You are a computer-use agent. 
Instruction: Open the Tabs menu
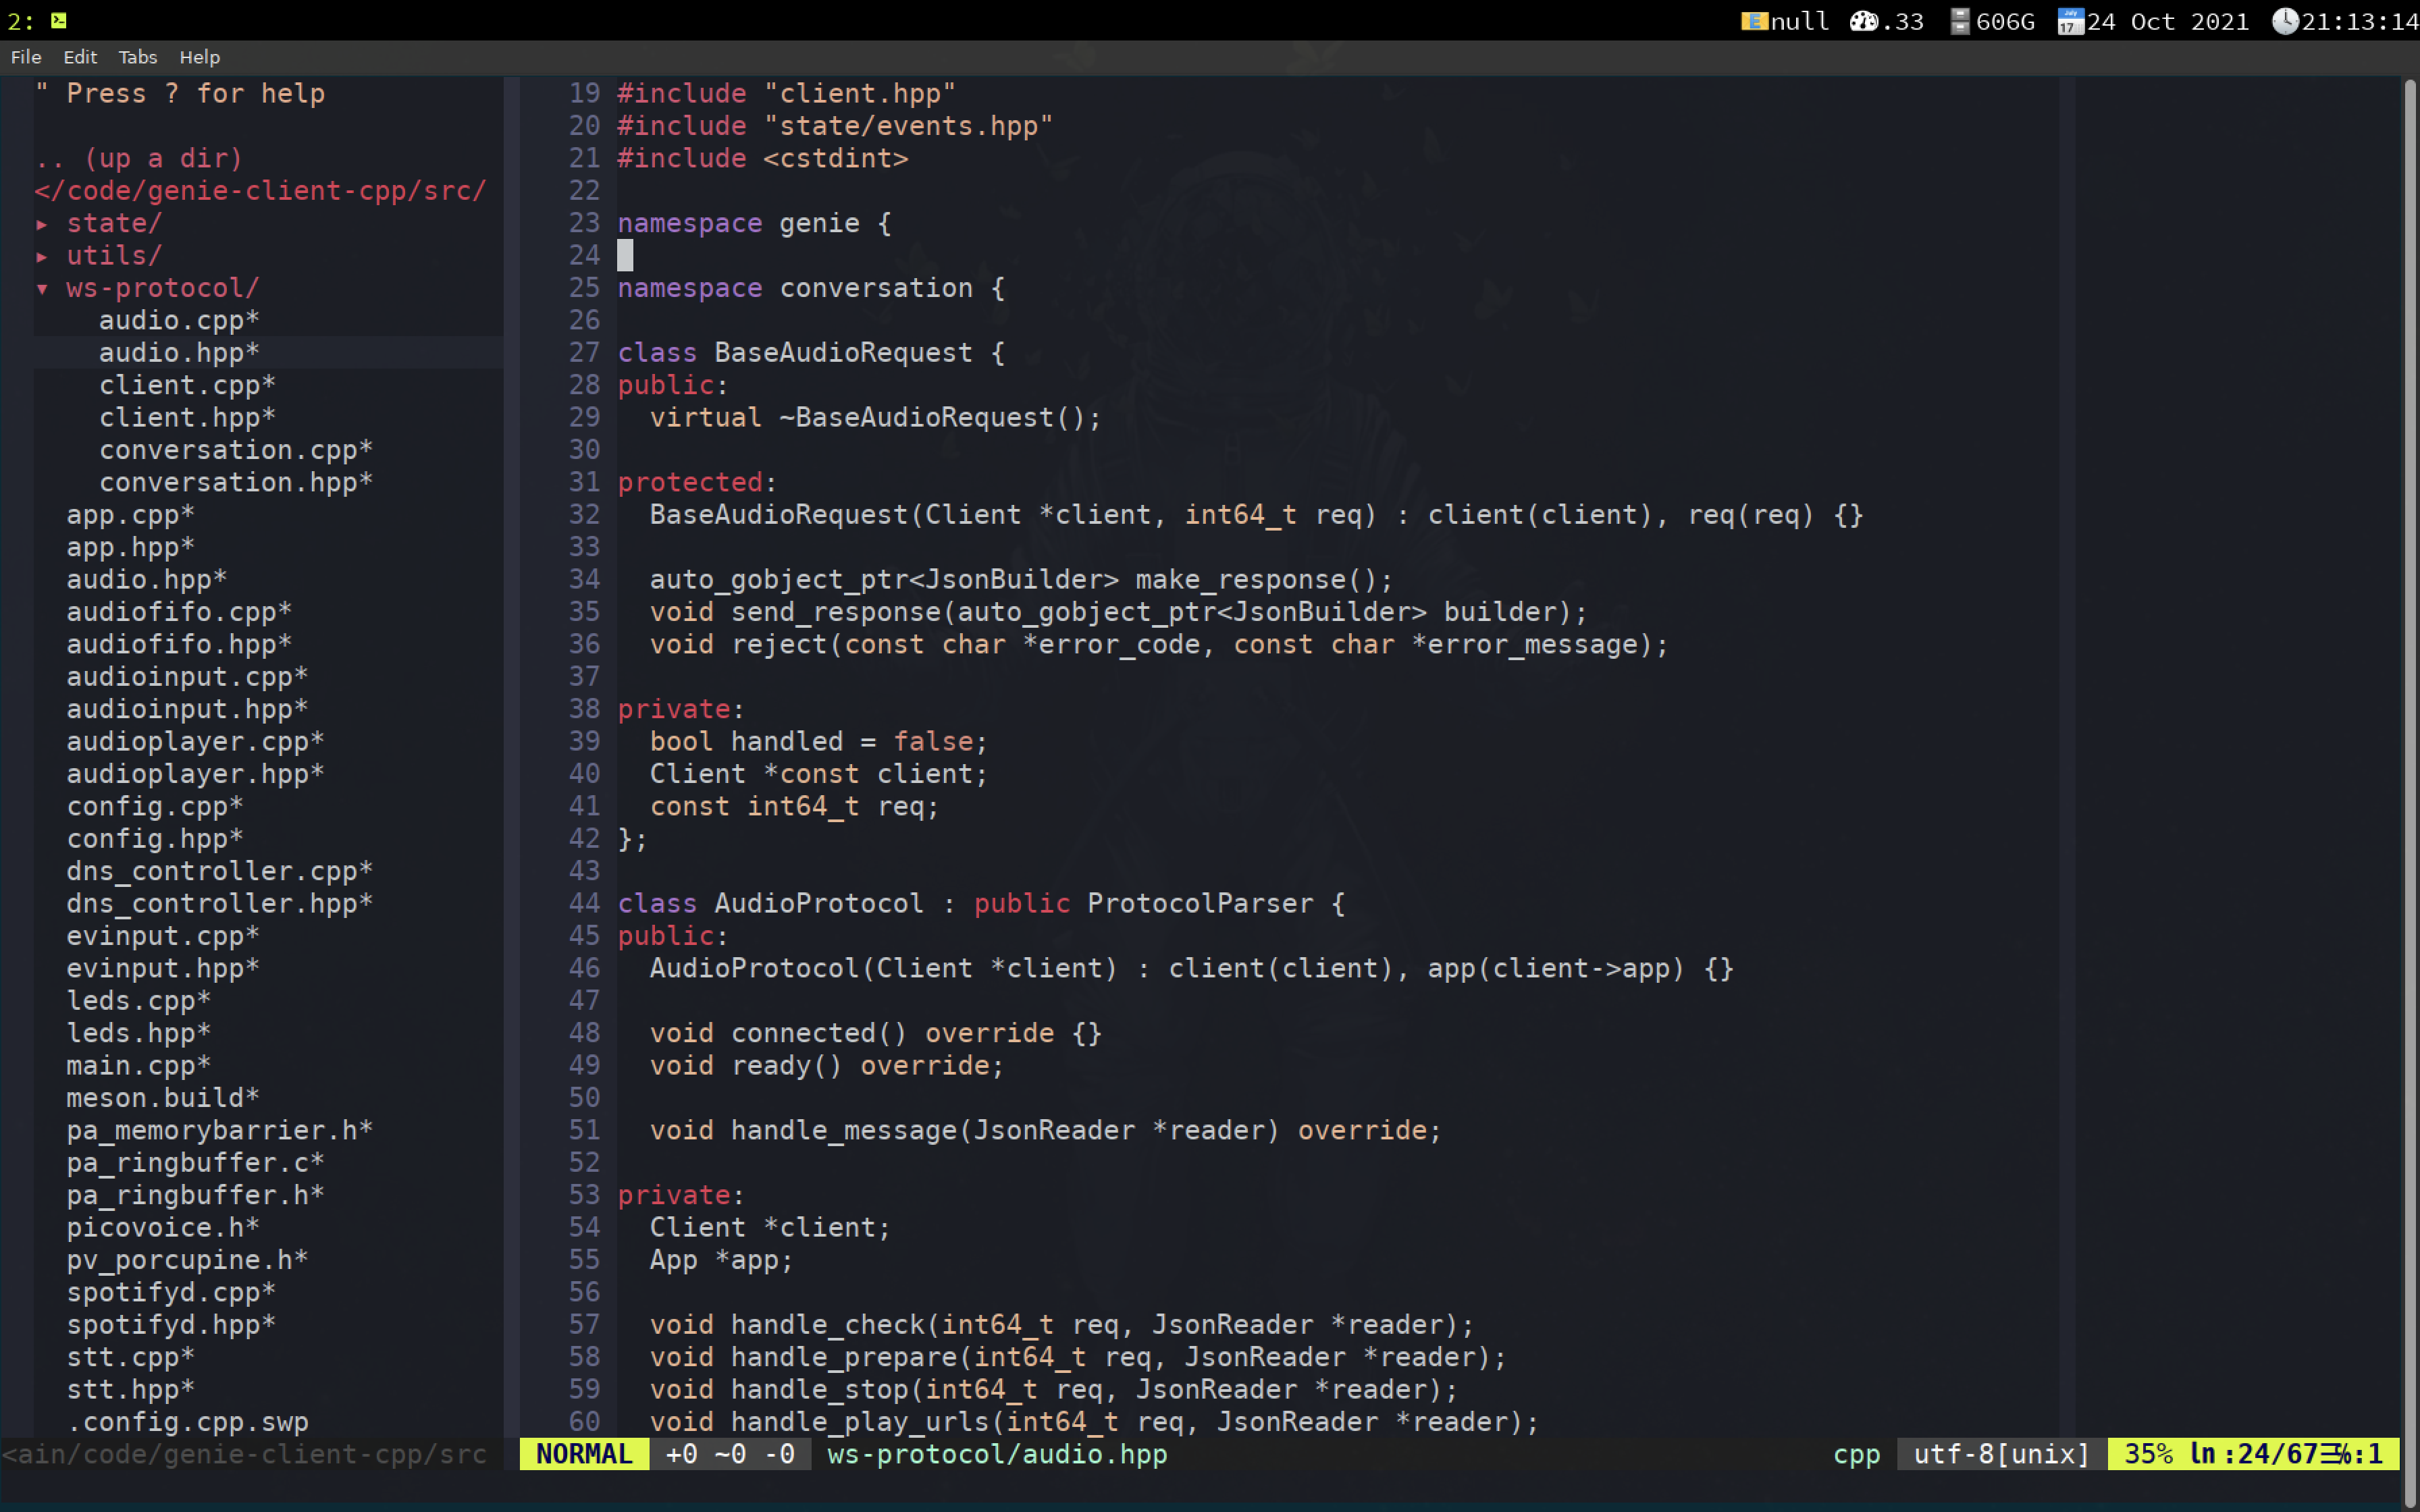tap(137, 57)
